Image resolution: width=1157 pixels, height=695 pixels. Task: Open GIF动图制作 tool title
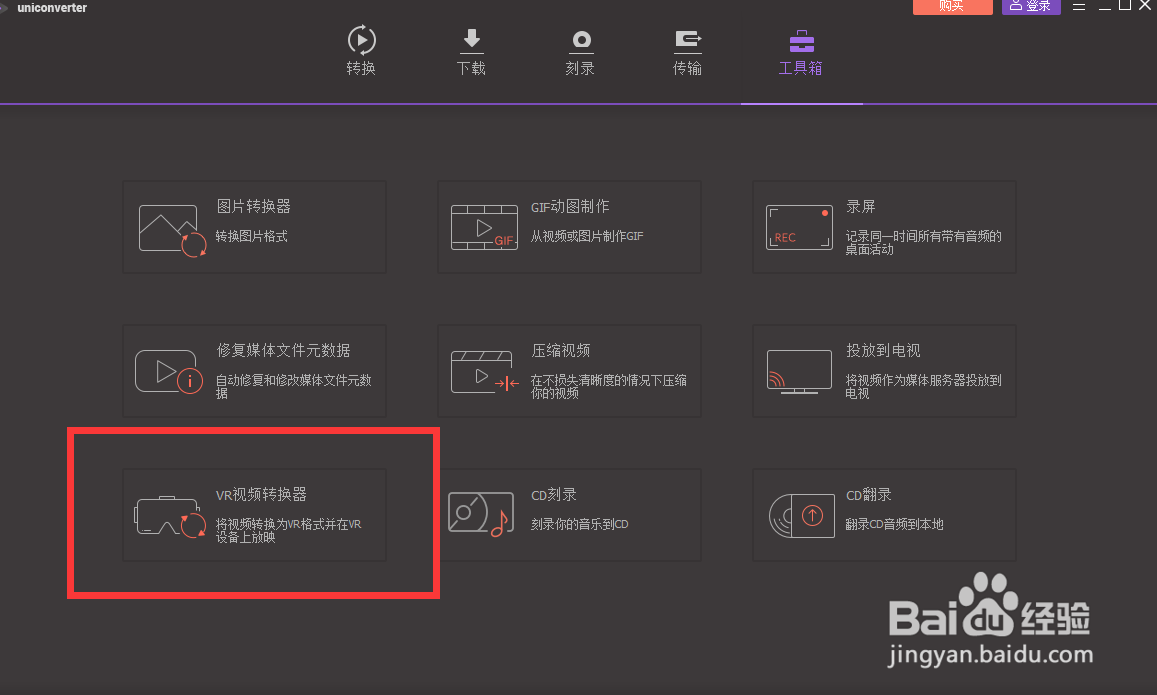click(x=570, y=207)
